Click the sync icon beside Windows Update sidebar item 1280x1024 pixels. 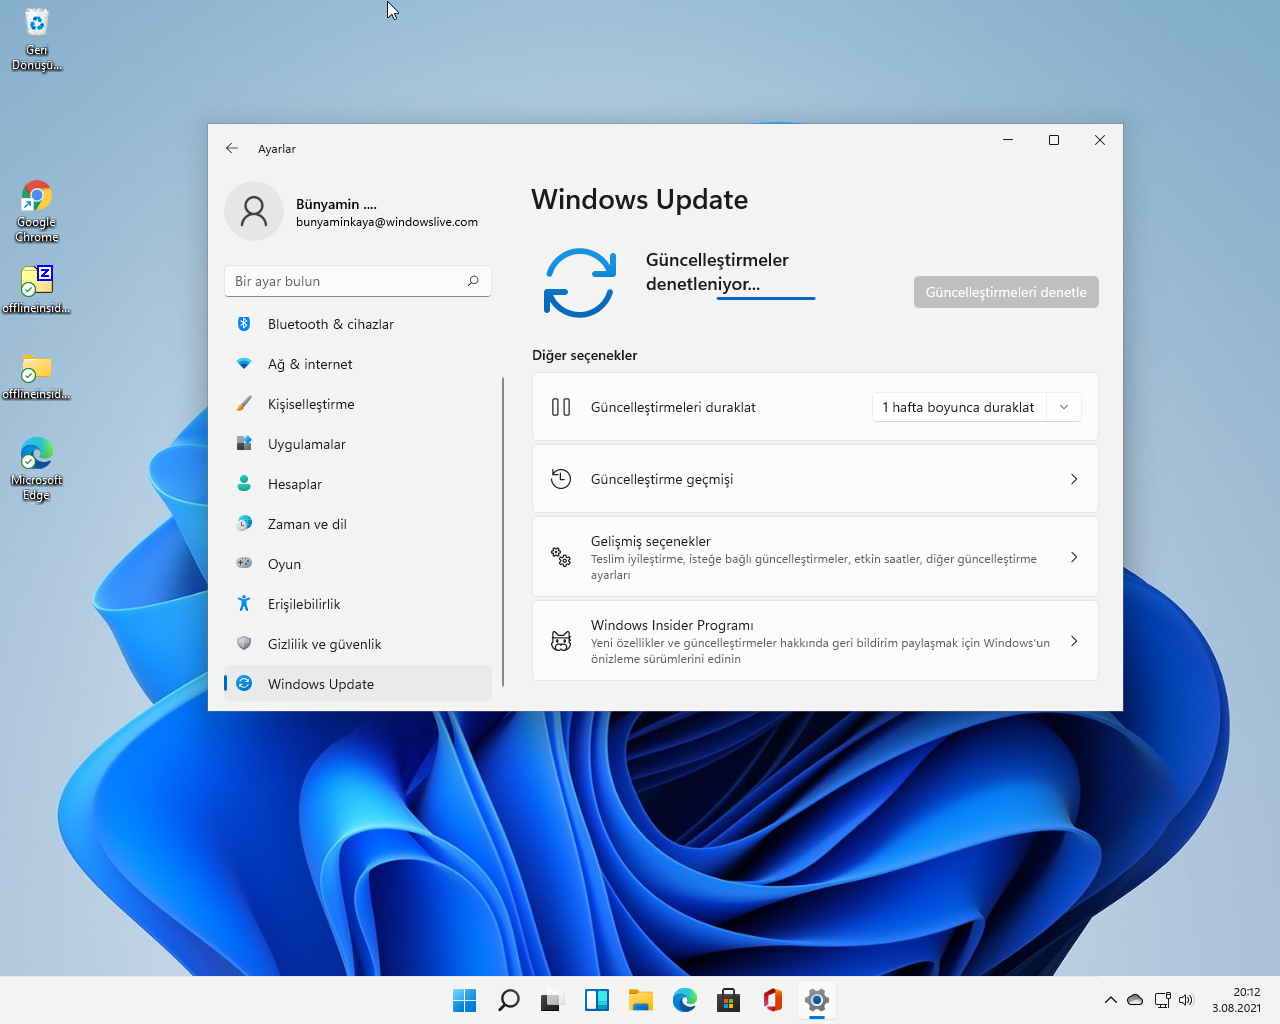(244, 684)
